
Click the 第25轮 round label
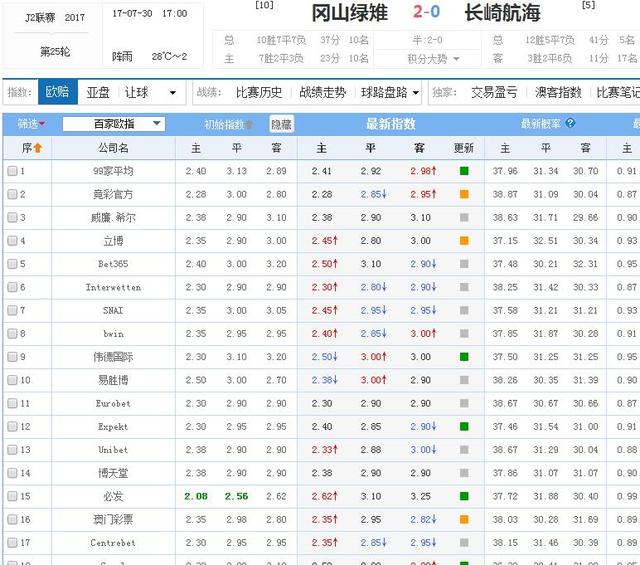[x=55, y=52]
